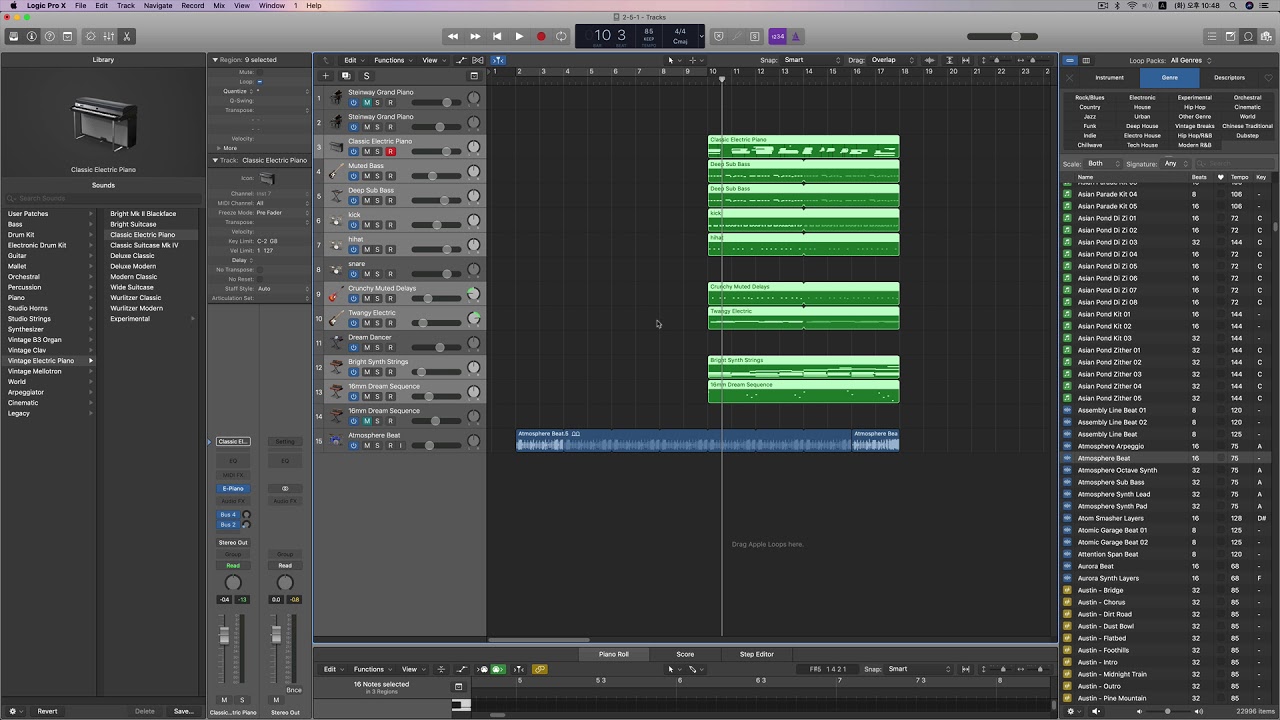Open the Navigate menu in menu bar
This screenshot has width=1280, height=720.
(158, 6)
